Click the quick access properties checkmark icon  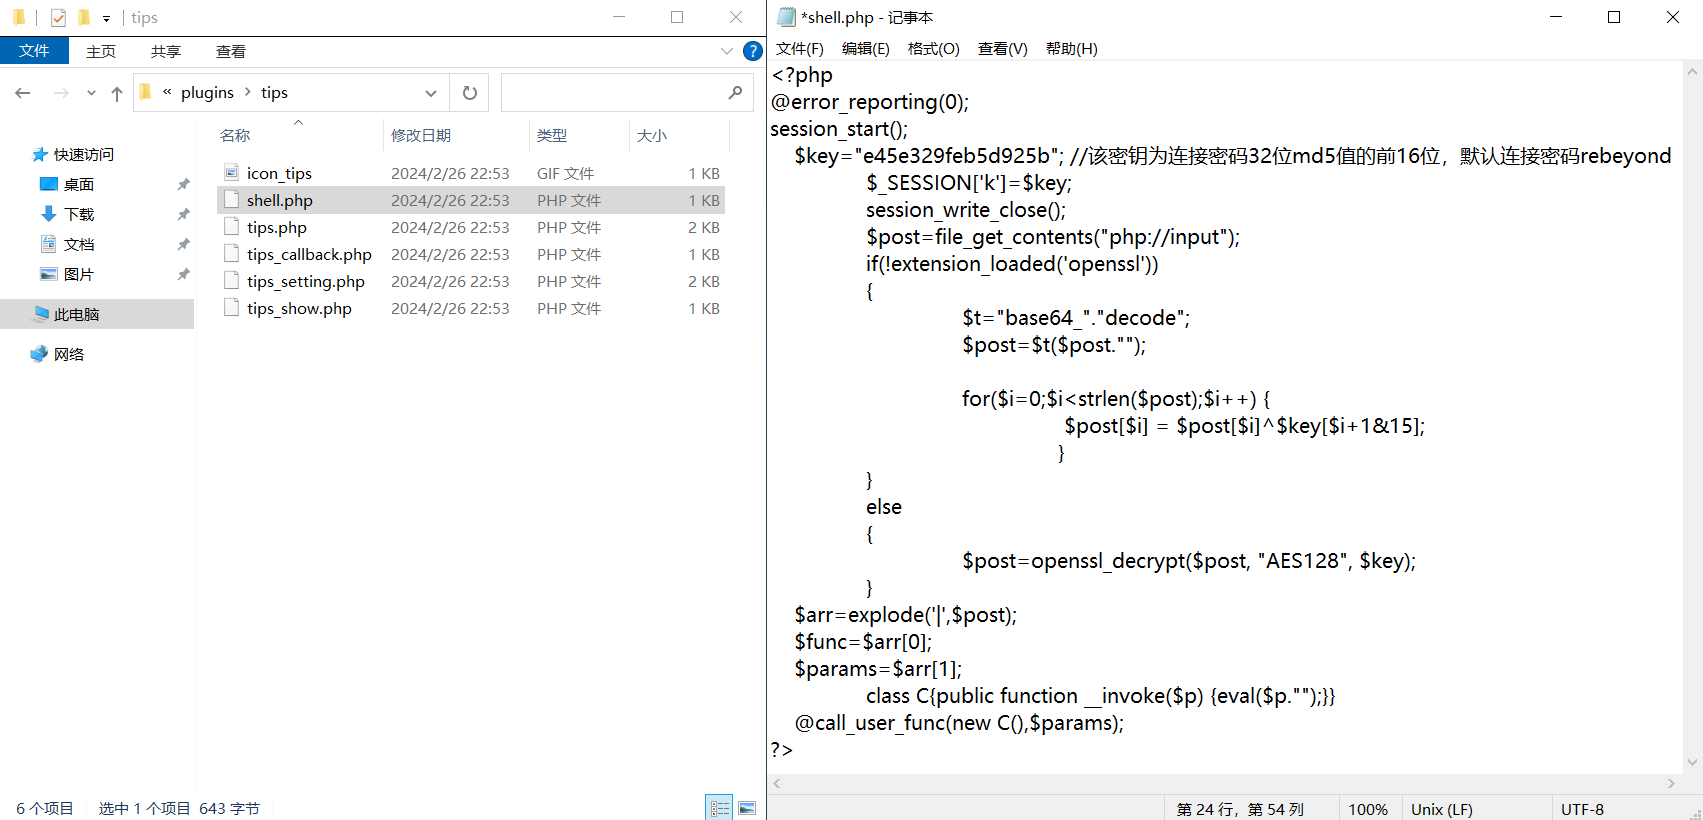[x=58, y=17]
